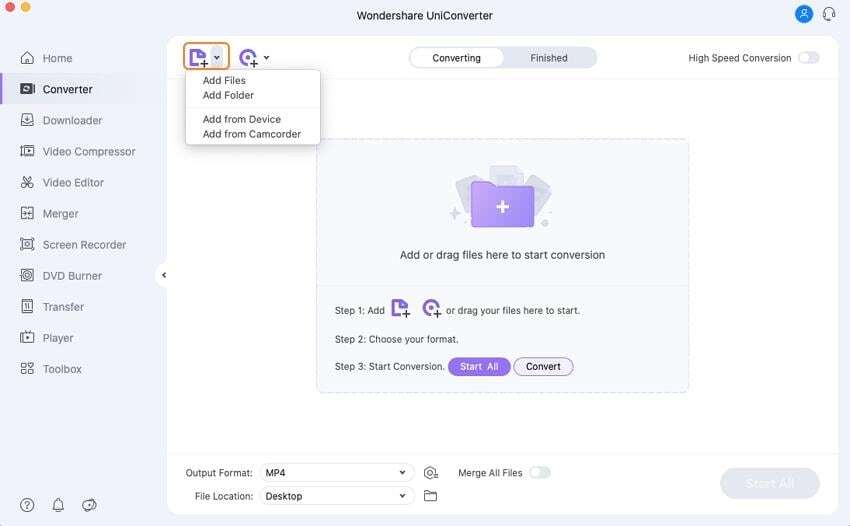Click the Convert button in Step 3
This screenshot has height=526, width=850.
543,366
